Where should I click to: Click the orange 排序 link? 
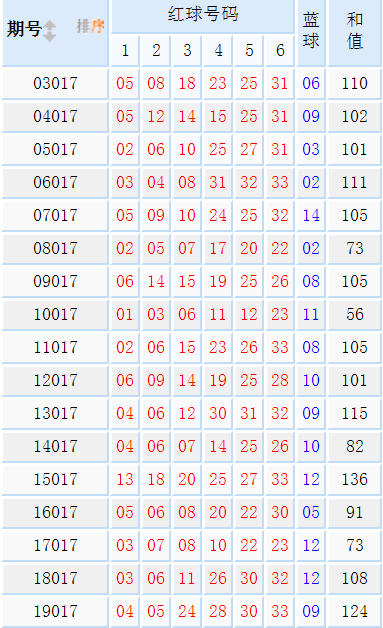coord(90,26)
